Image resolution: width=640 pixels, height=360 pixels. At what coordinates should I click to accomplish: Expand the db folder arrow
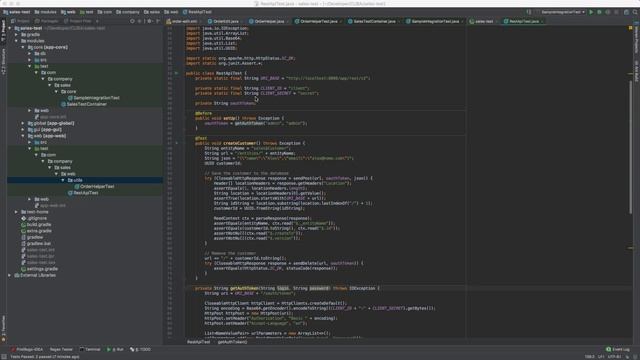coord(29,53)
